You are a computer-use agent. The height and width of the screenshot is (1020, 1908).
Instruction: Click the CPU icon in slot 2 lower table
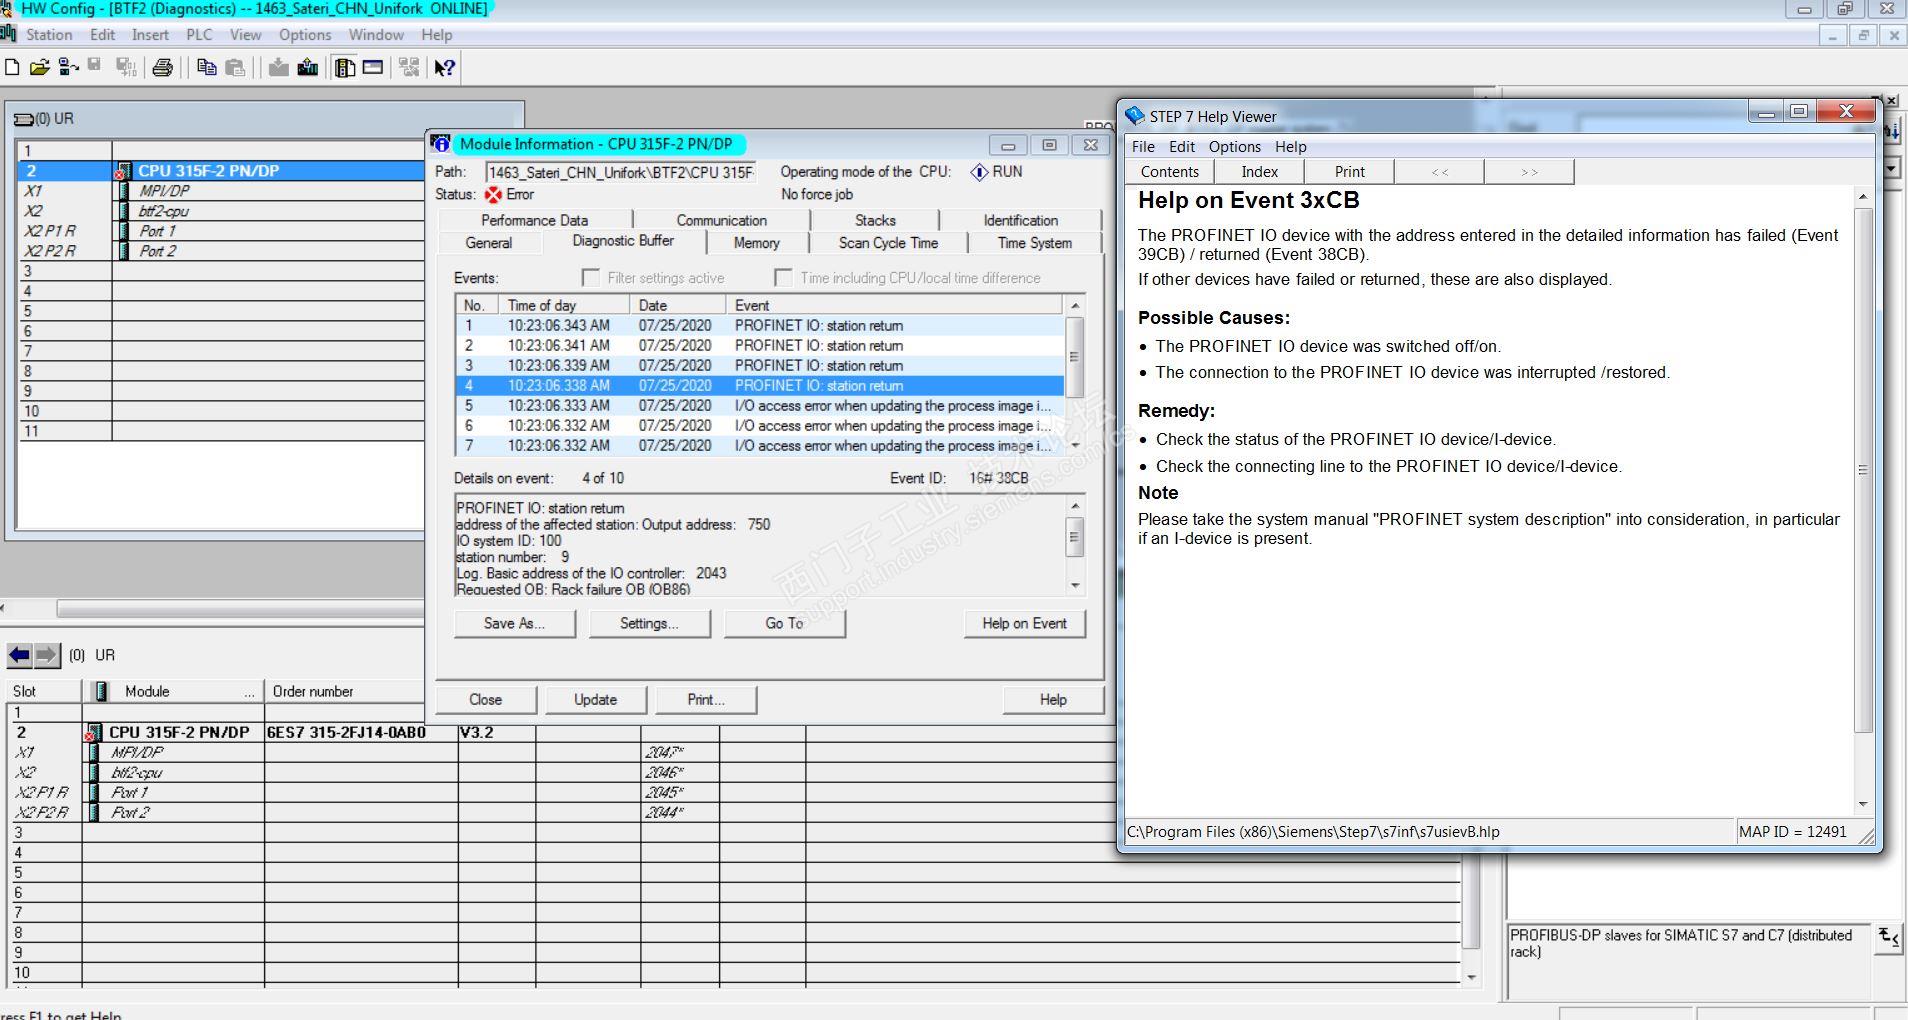[95, 732]
